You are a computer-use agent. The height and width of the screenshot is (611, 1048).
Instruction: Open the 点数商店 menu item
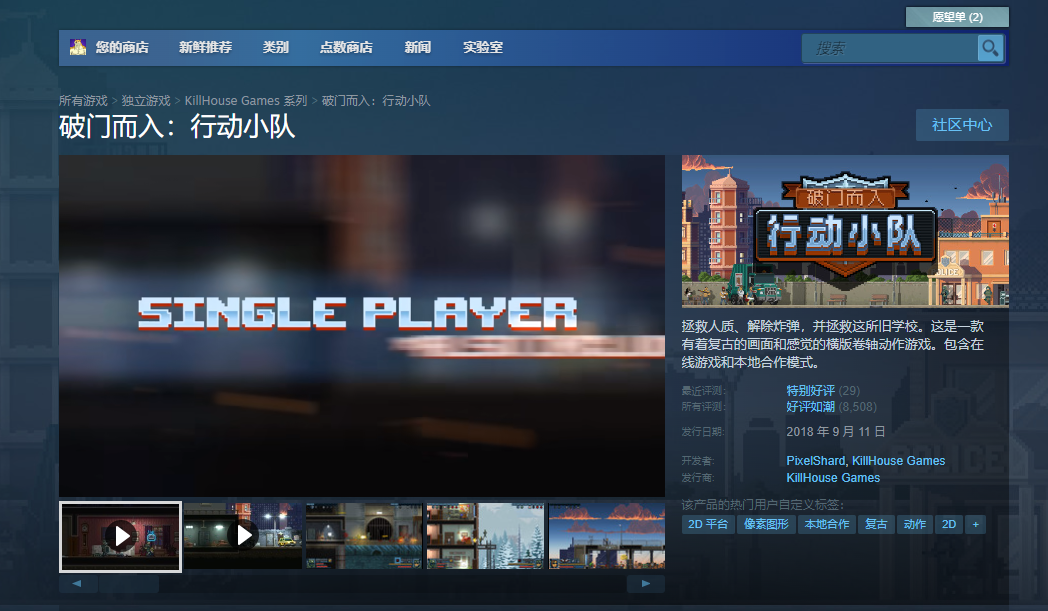tap(346, 47)
